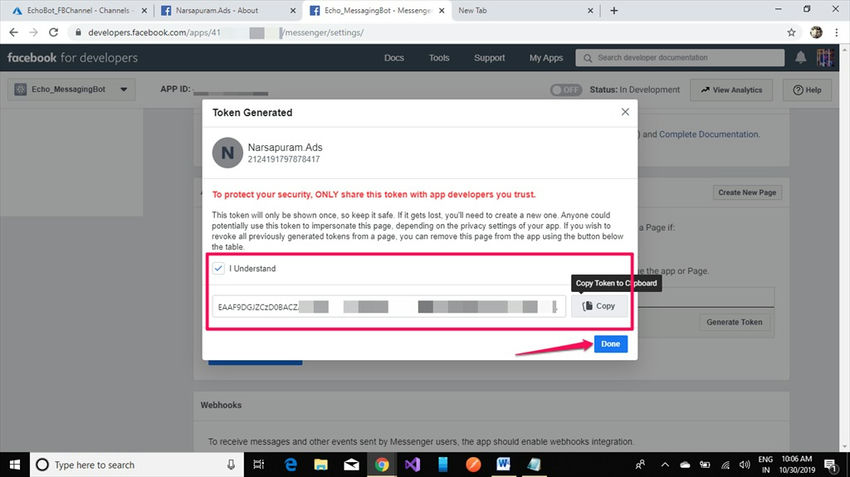Open Chrome three-dot menu
850x477 pixels.
(836, 33)
